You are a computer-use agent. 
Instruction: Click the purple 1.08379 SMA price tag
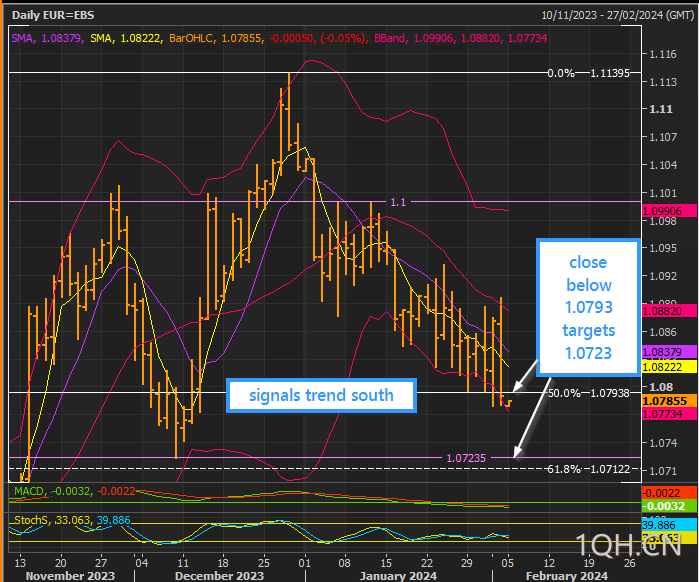(x=669, y=352)
